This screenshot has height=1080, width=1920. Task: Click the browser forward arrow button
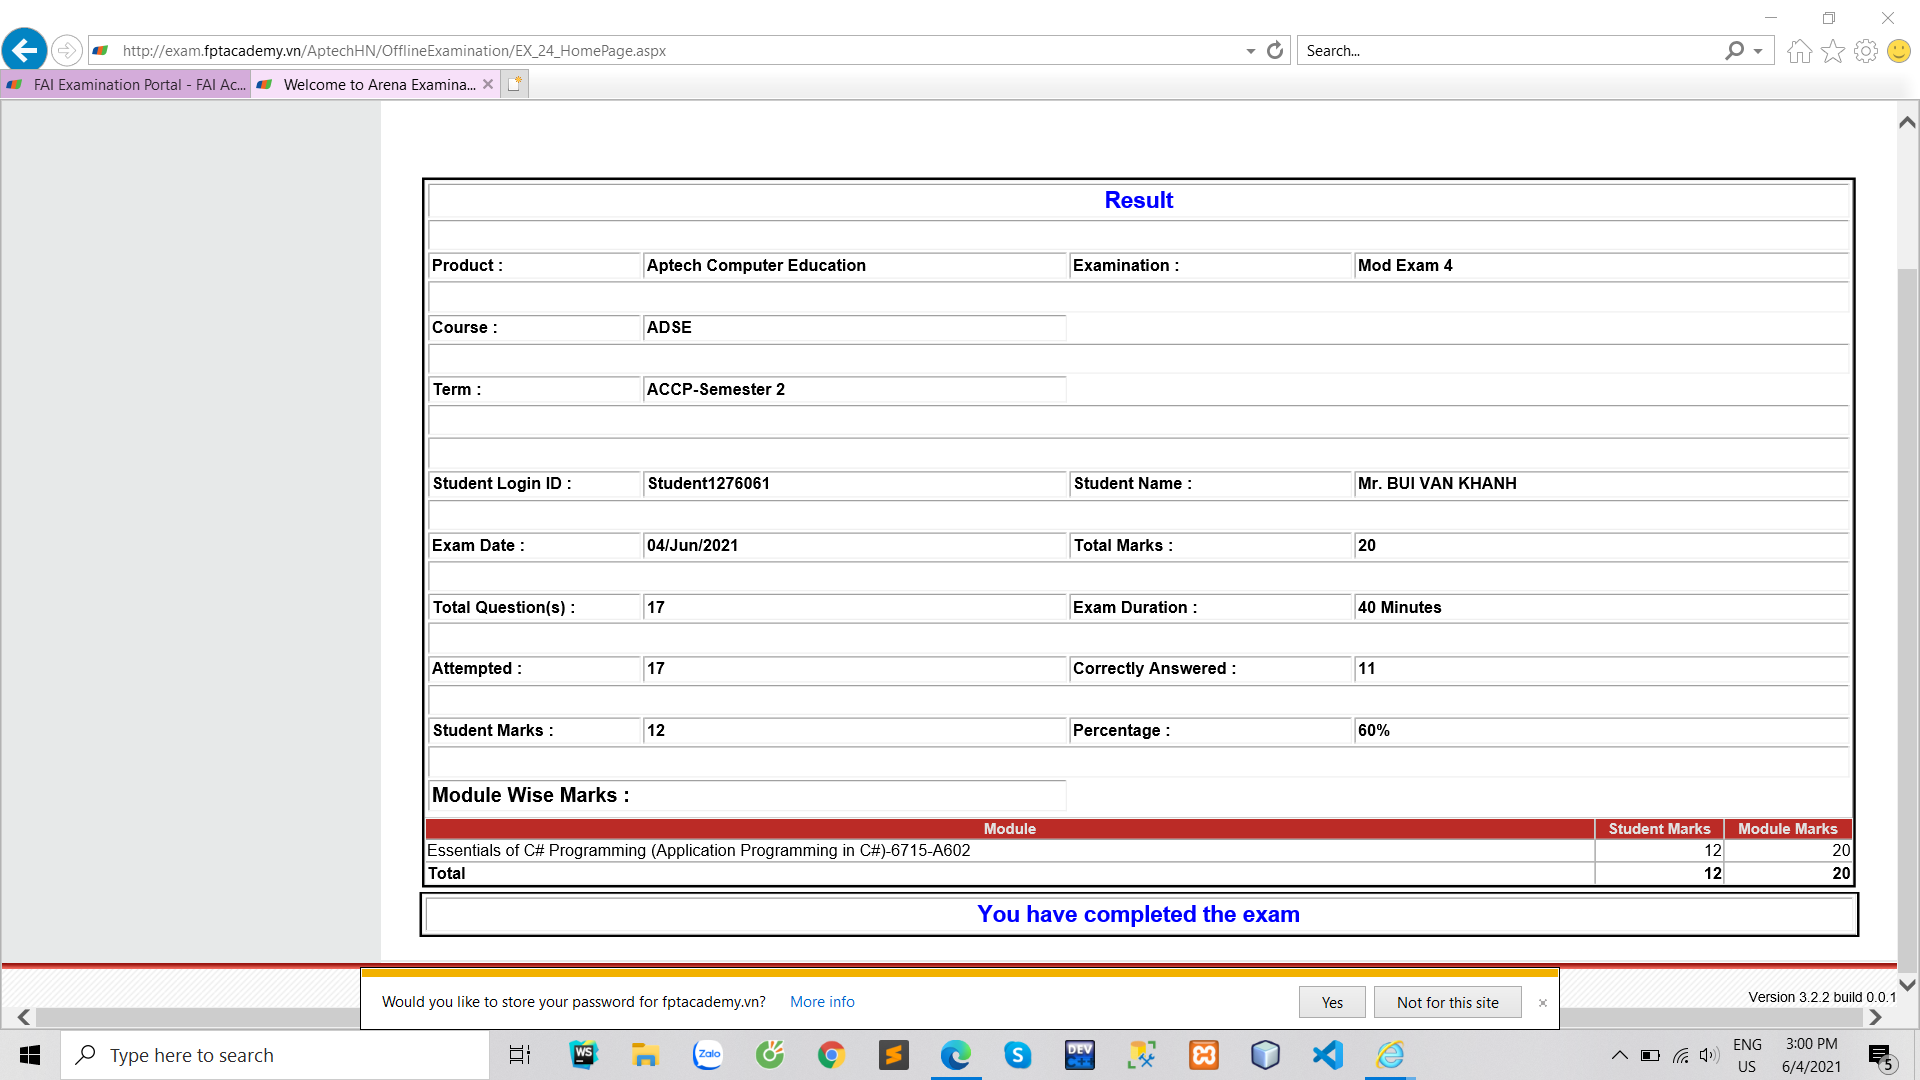click(x=66, y=50)
